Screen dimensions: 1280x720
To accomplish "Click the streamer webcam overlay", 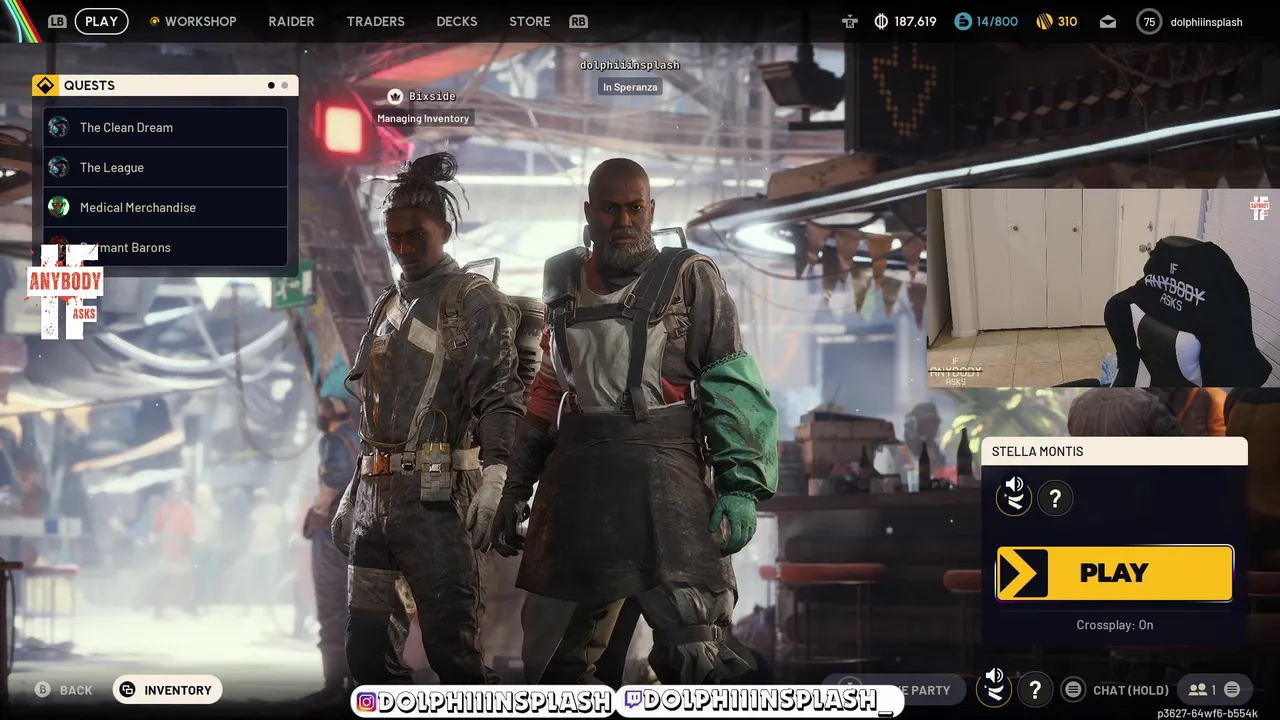I will [1102, 287].
